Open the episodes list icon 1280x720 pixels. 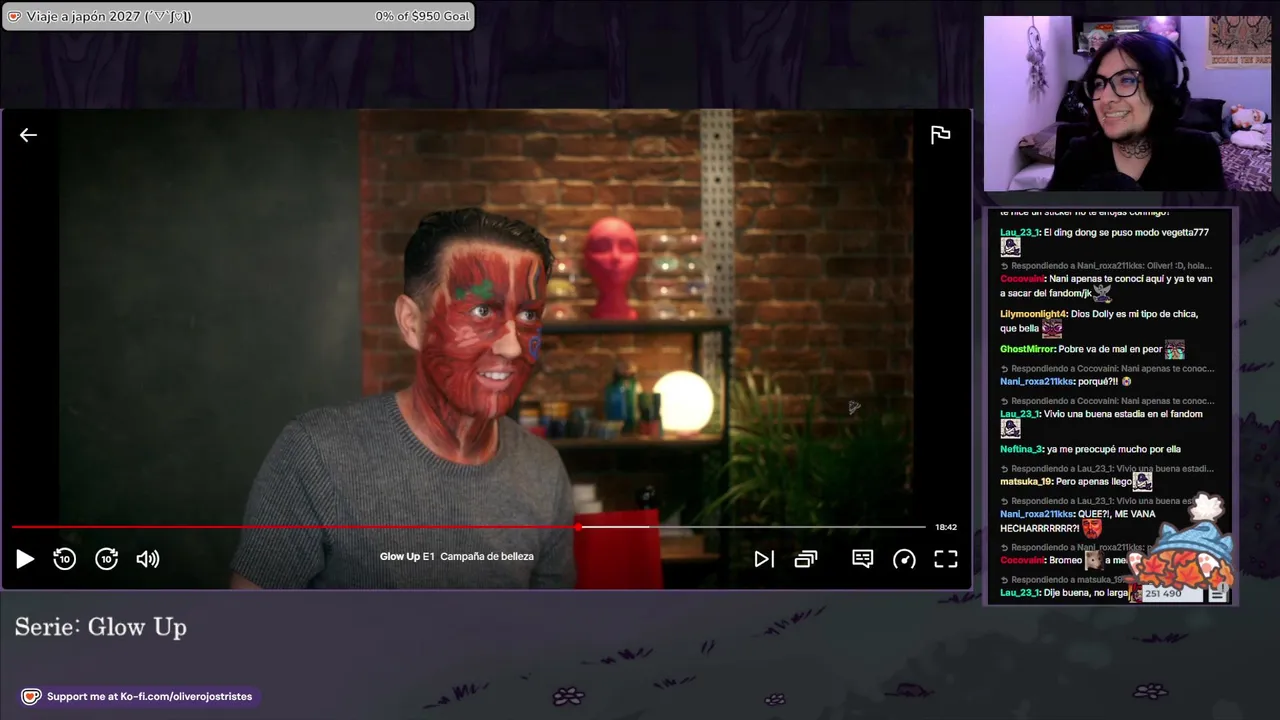pos(806,559)
